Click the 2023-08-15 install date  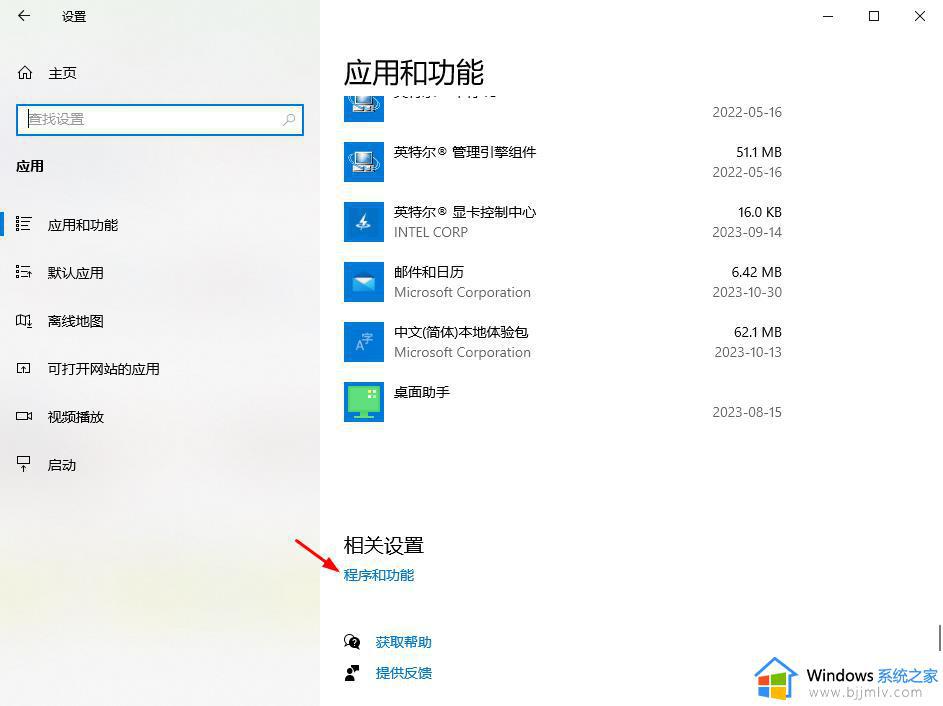(x=747, y=412)
